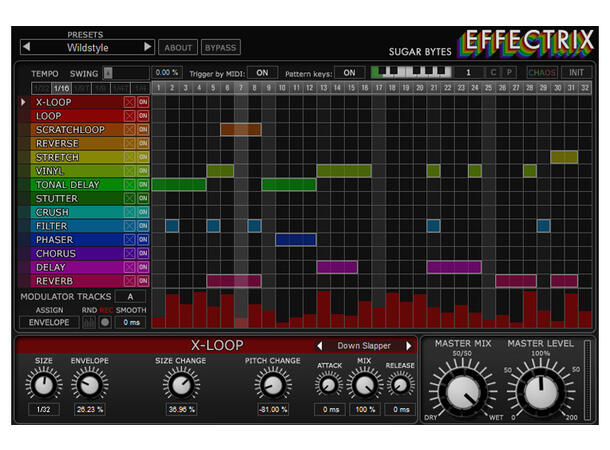
Task: Toggle the X-LOOP track ON button
Action: click(143, 102)
